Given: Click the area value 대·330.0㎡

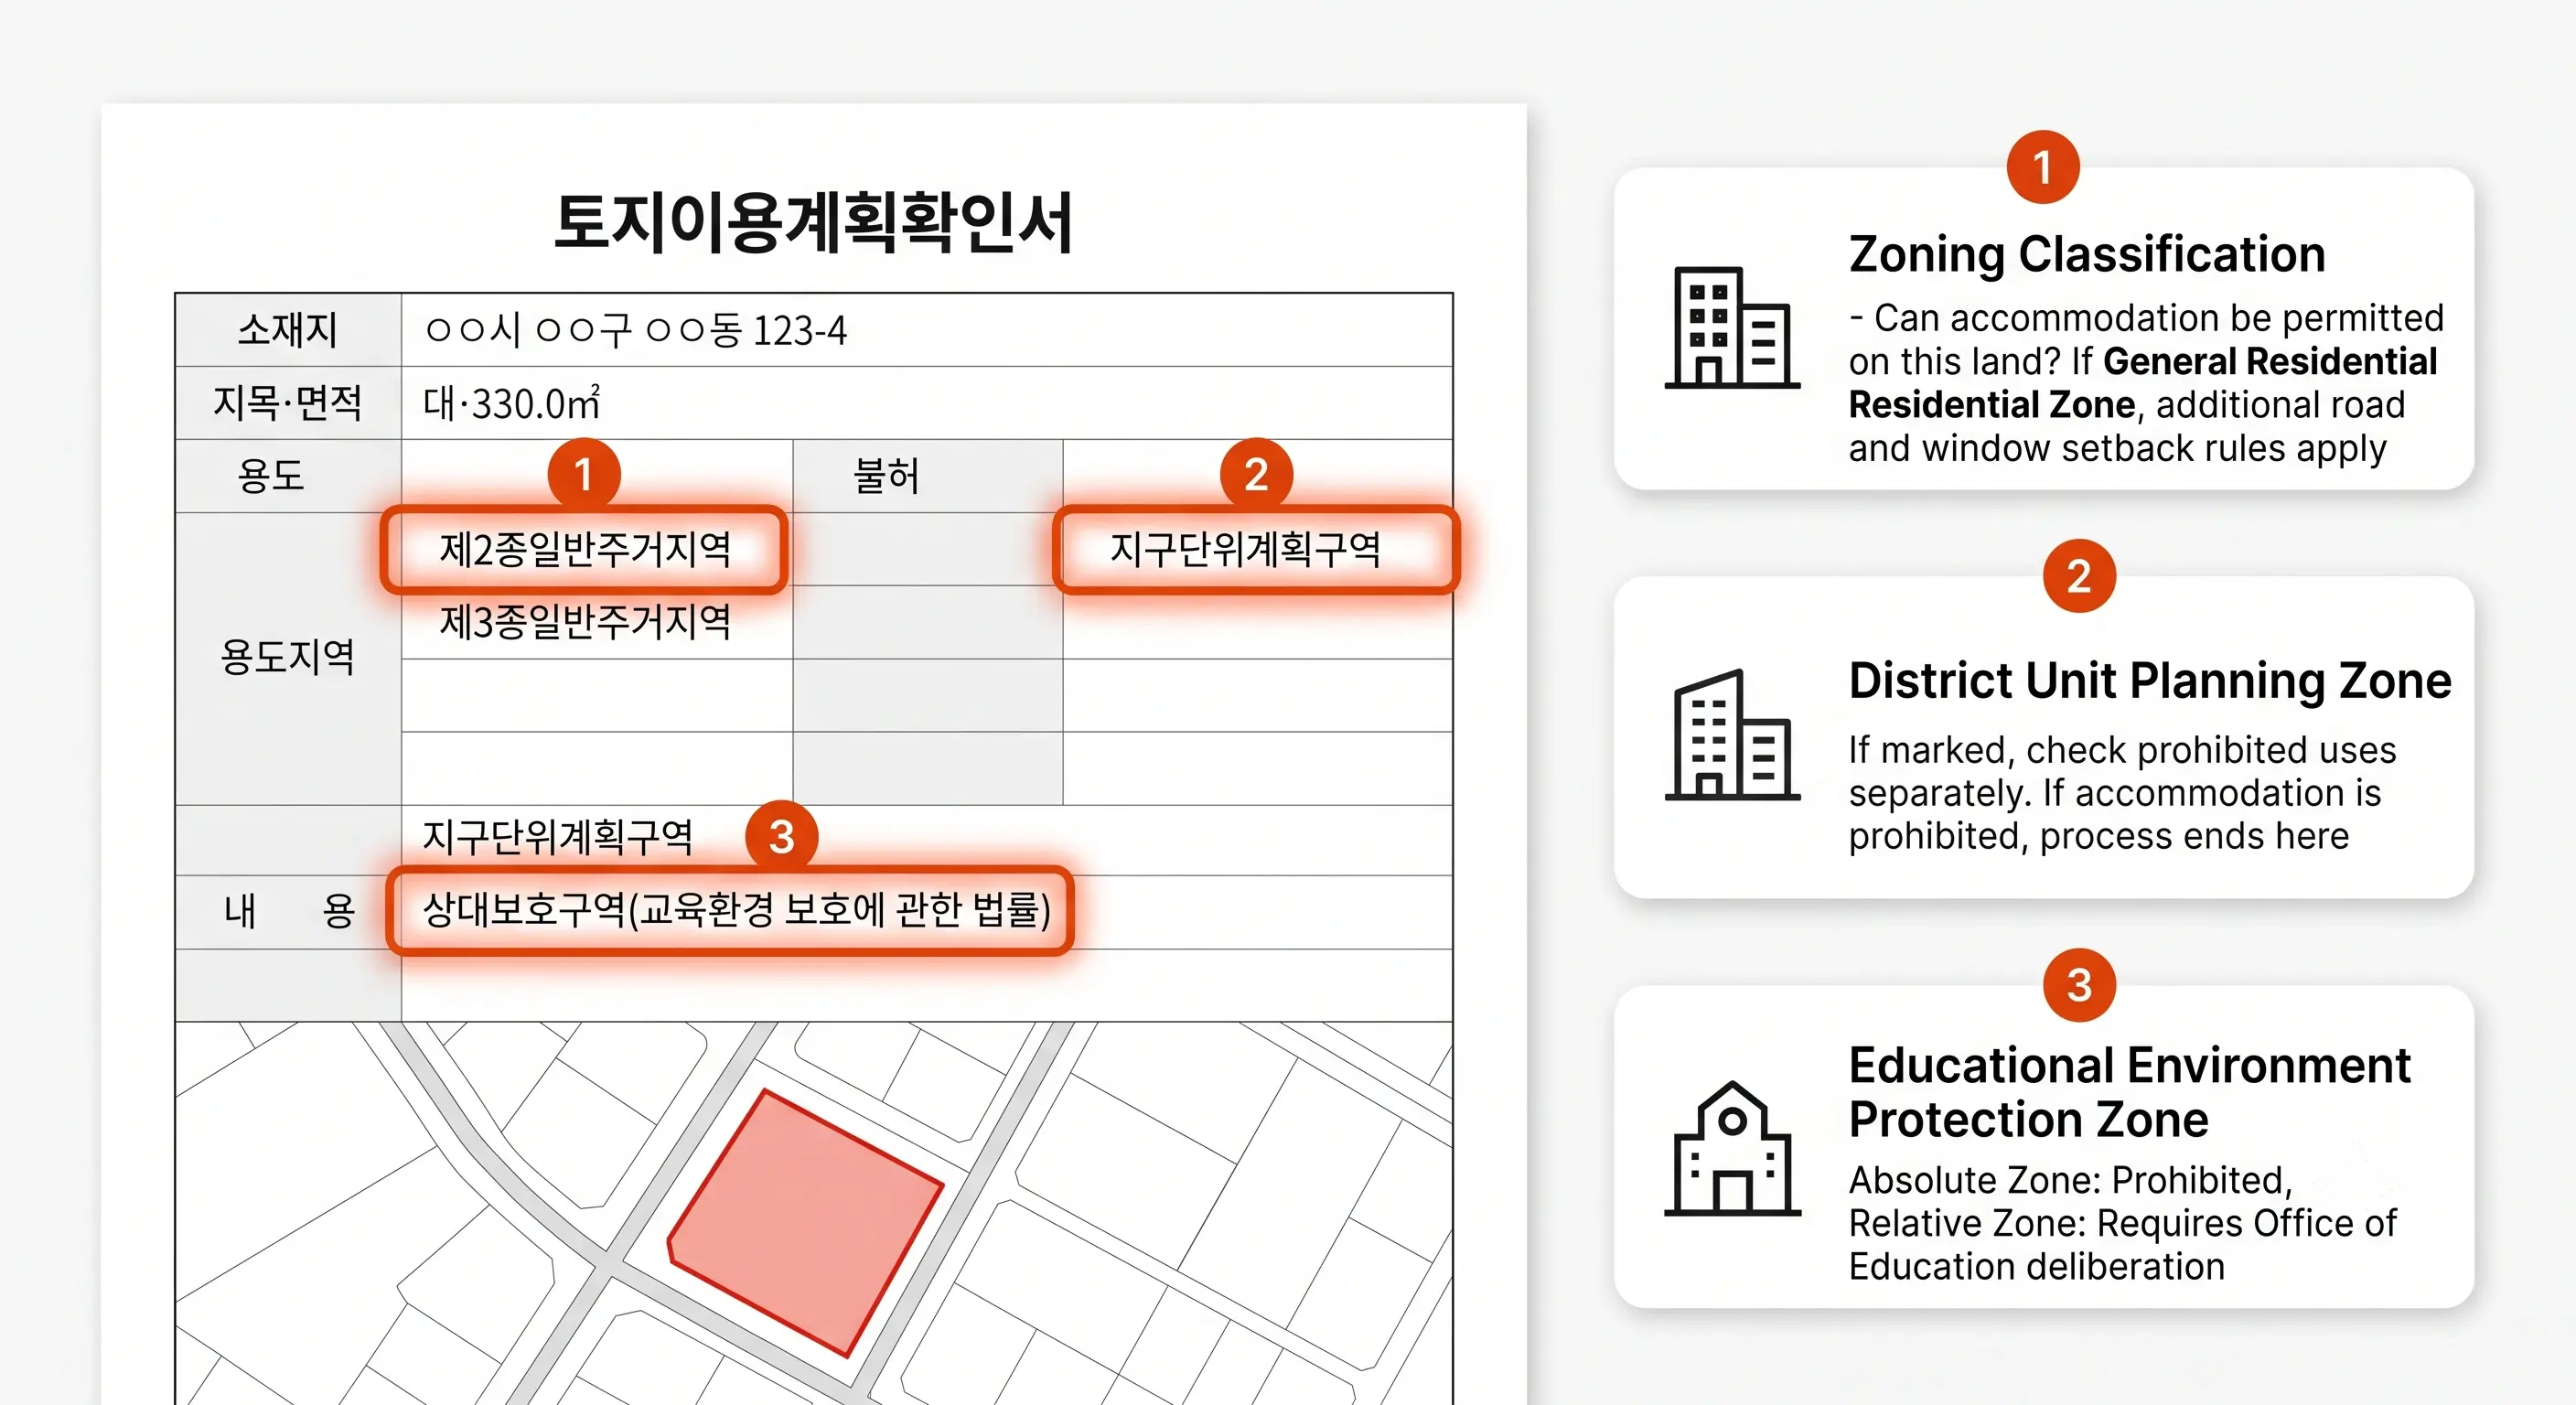Looking at the screenshot, I should (x=511, y=403).
